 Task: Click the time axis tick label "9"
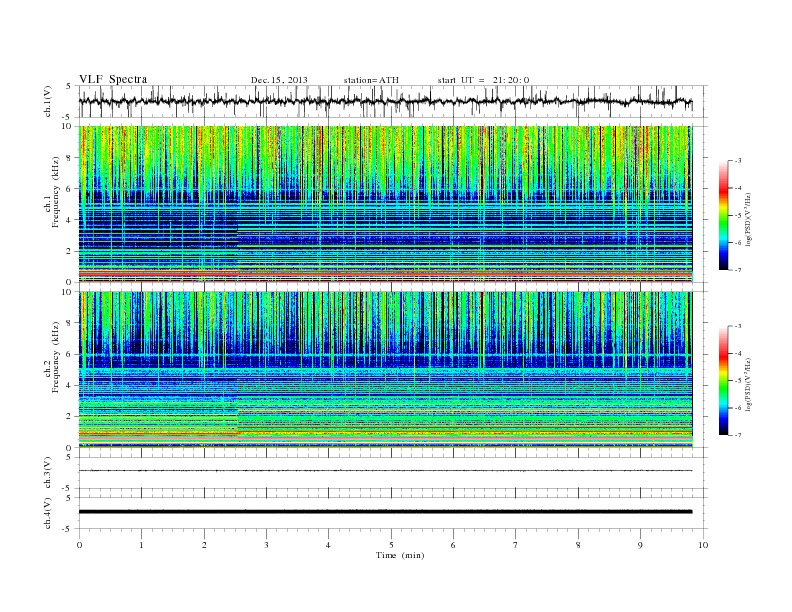click(640, 545)
